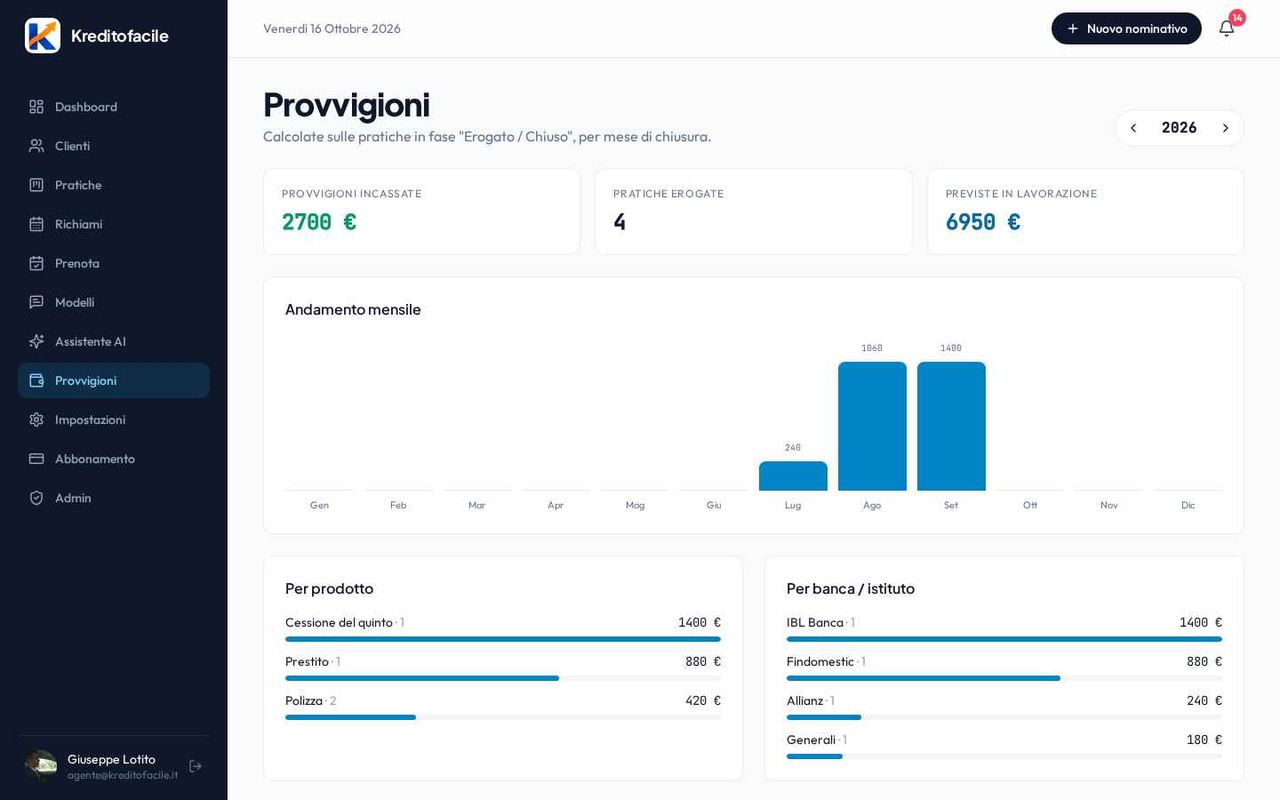Click the Nuovo nominativo button
The width and height of the screenshot is (1280, 800).
click(x=1126, y=28)
